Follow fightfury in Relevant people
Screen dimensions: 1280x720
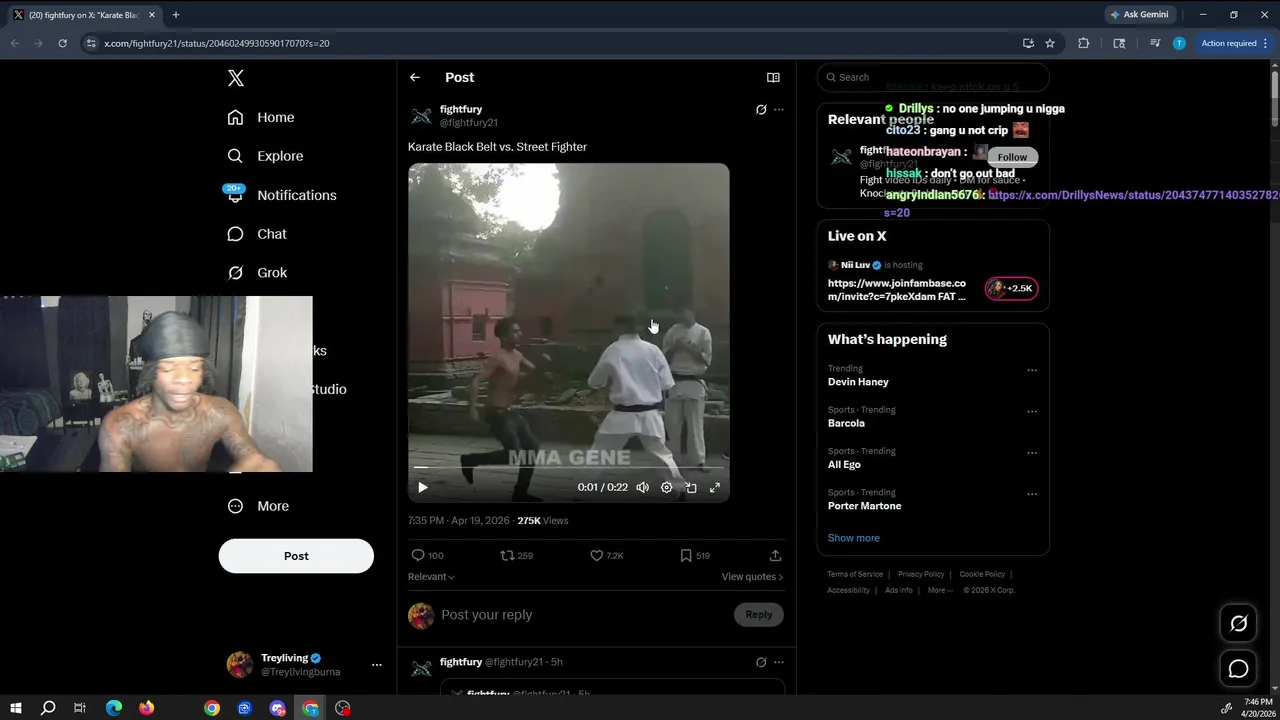click(x=1012, y=157)
